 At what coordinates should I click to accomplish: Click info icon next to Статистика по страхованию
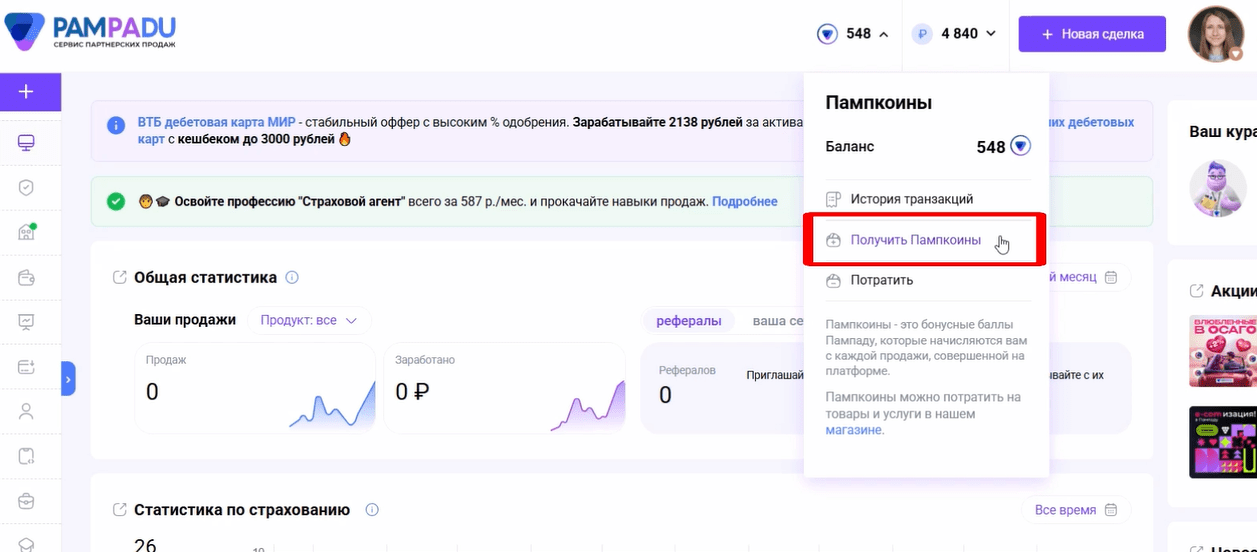pyautogui.click(x=372, y=510)
